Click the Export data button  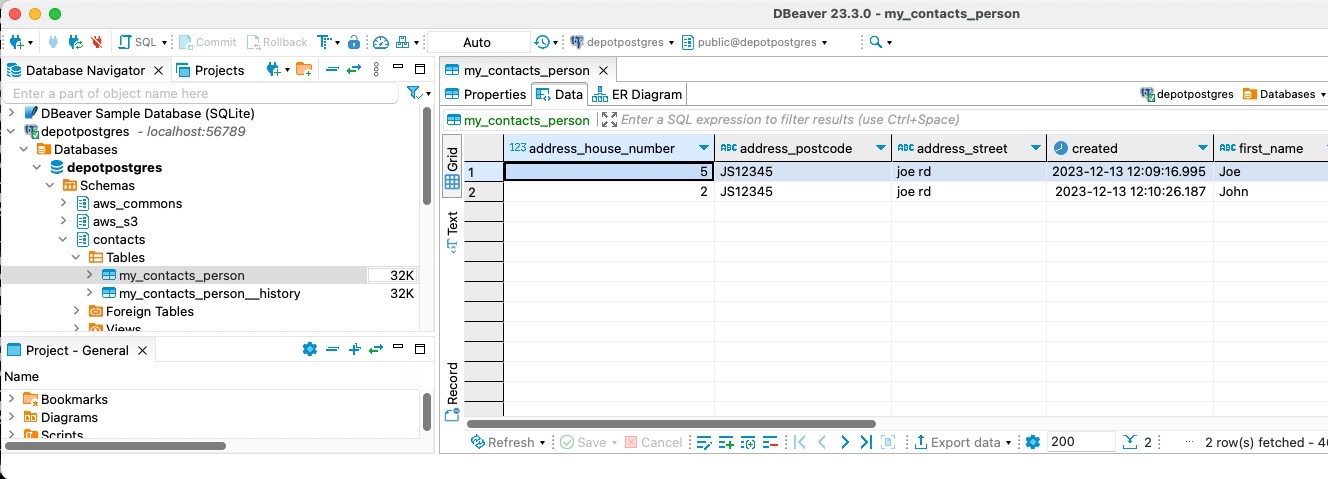[x=957, y=442]
